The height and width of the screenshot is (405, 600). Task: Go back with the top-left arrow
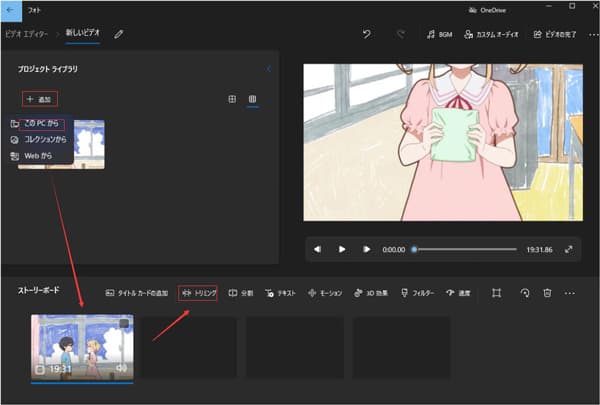coord(10,11)
